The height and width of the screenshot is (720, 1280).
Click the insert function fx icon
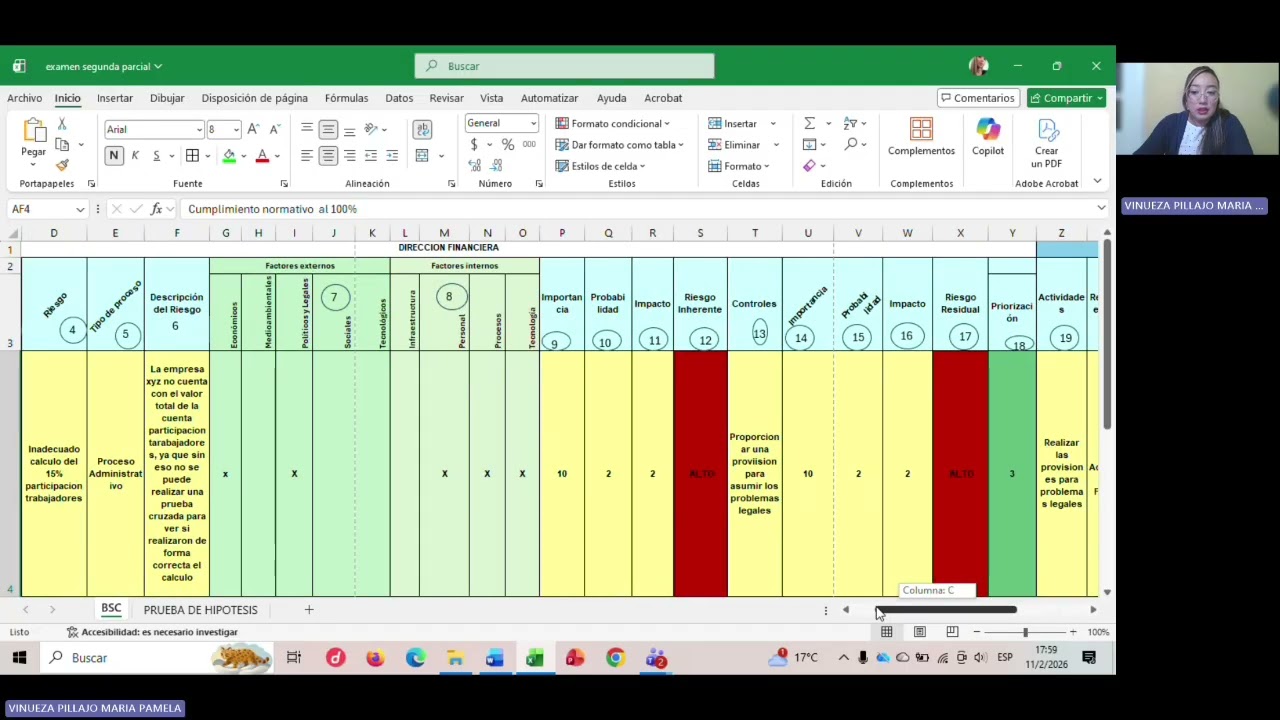point(156,209)
